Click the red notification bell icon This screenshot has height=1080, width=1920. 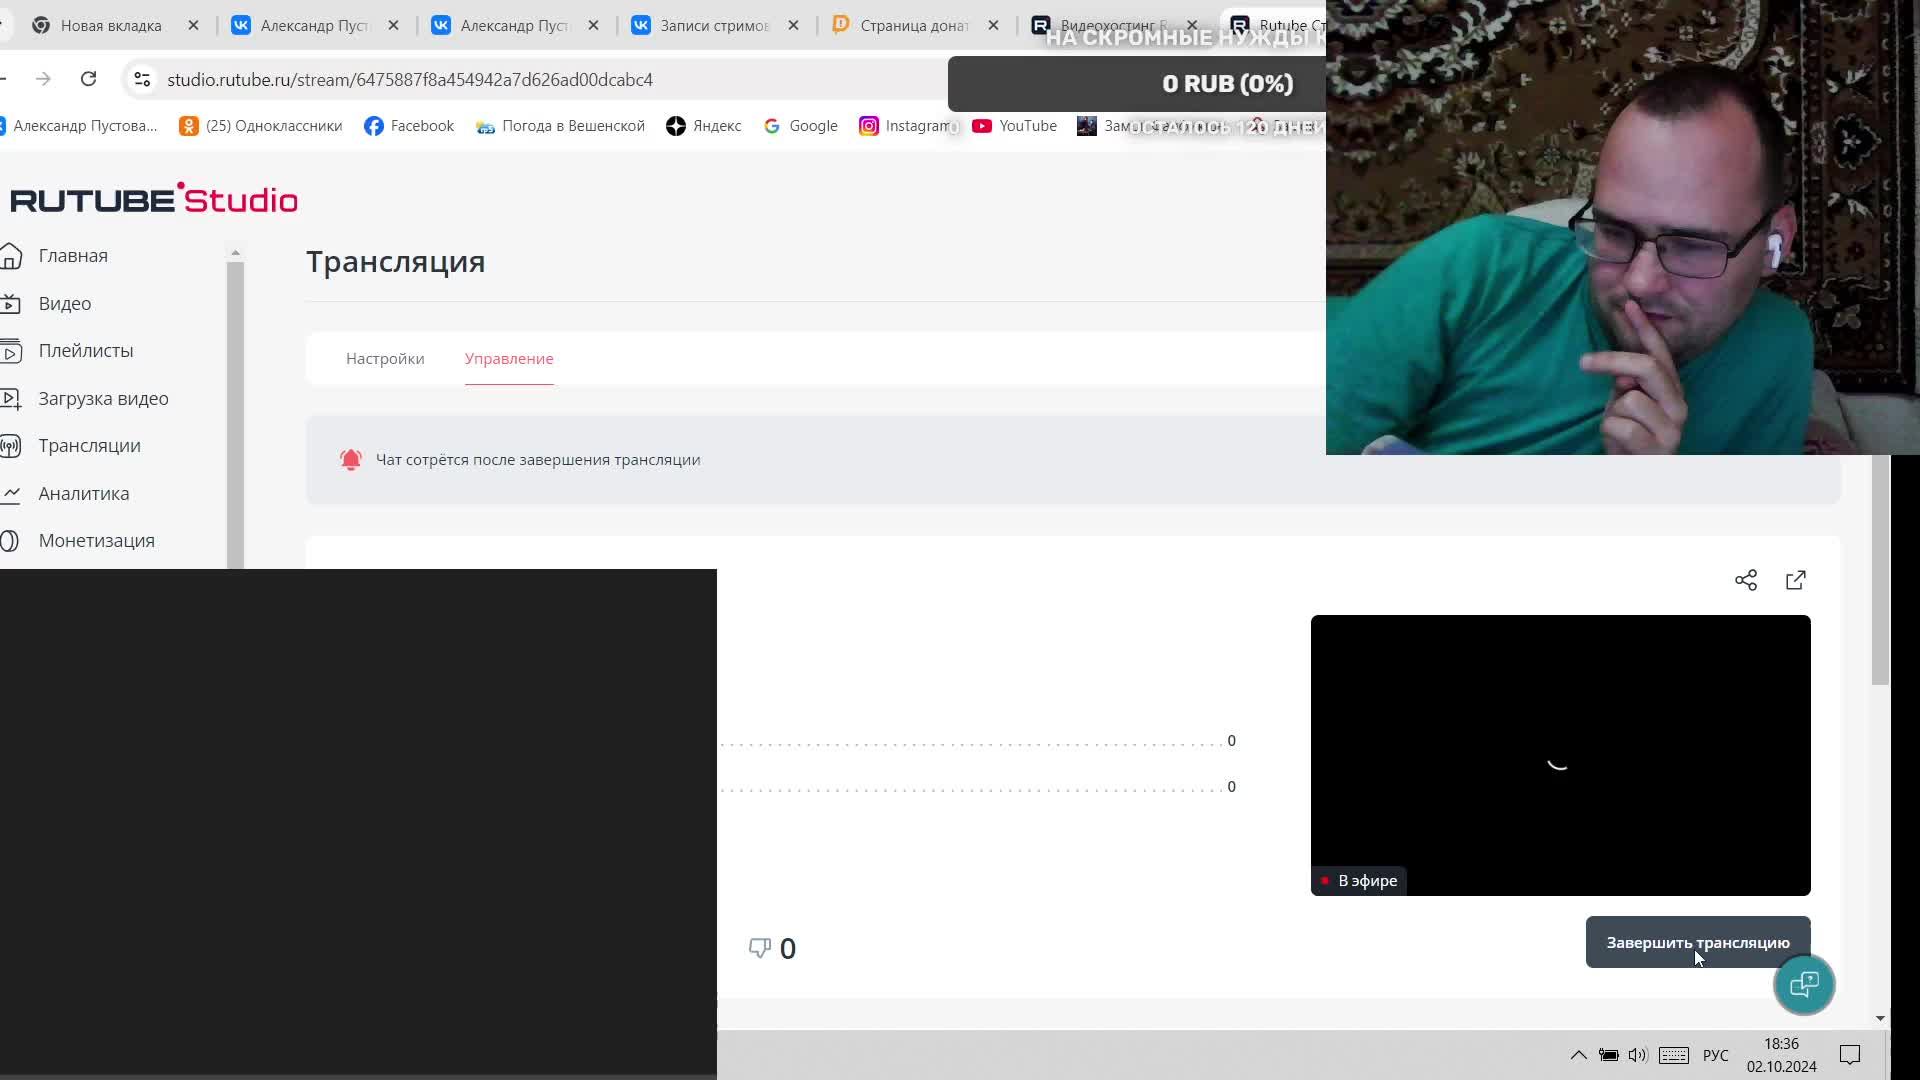coord(350,460)
